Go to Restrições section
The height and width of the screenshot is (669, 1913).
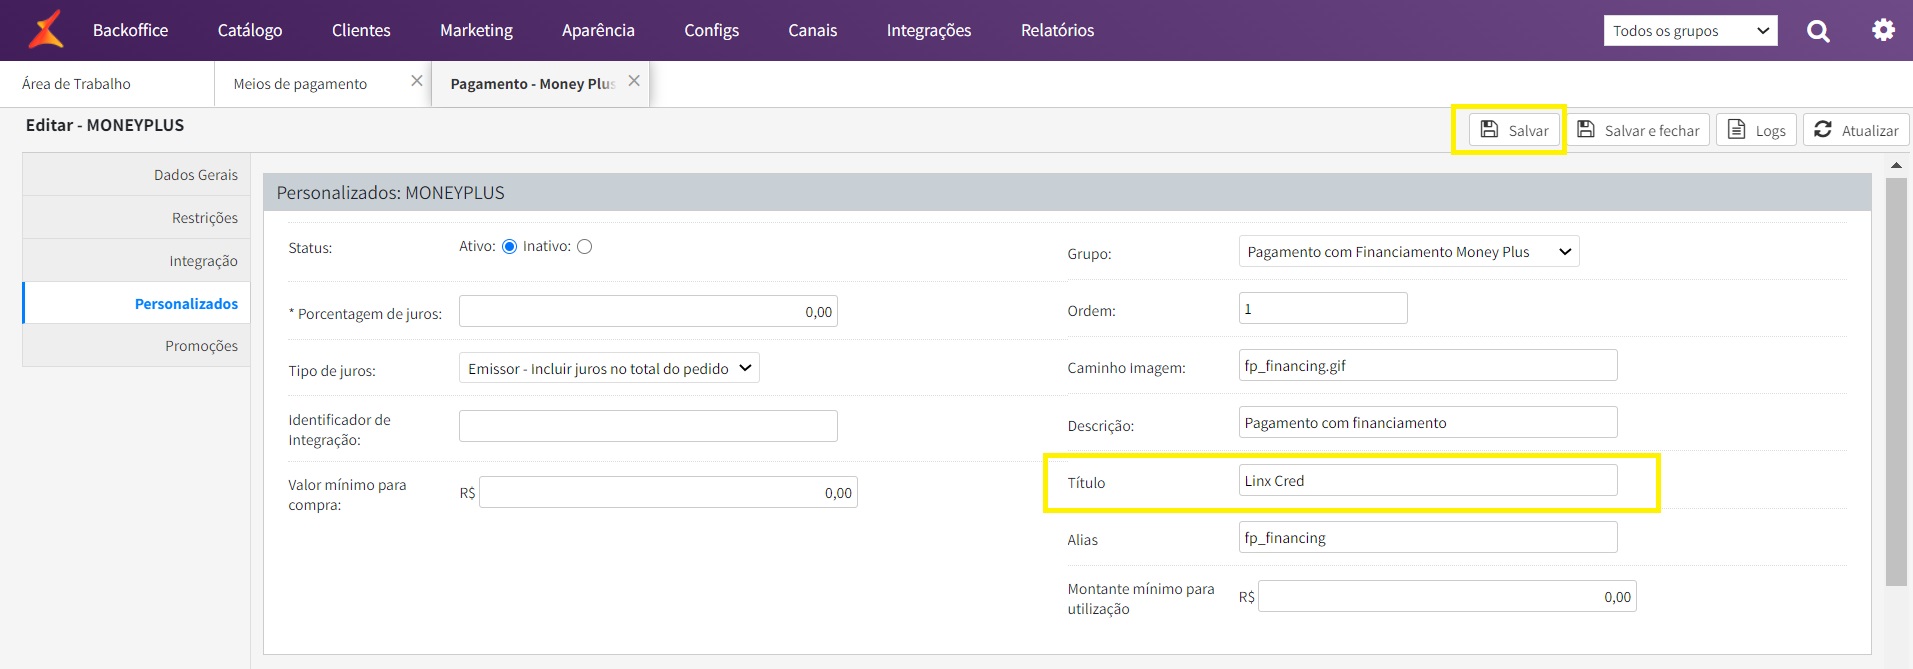[x=136, y=217]
